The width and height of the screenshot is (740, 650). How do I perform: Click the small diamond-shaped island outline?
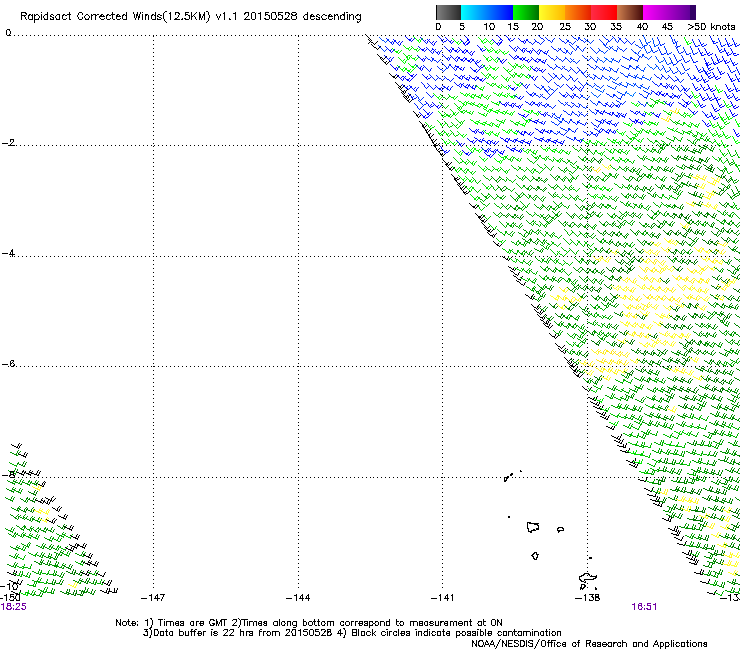click(535, 556)
